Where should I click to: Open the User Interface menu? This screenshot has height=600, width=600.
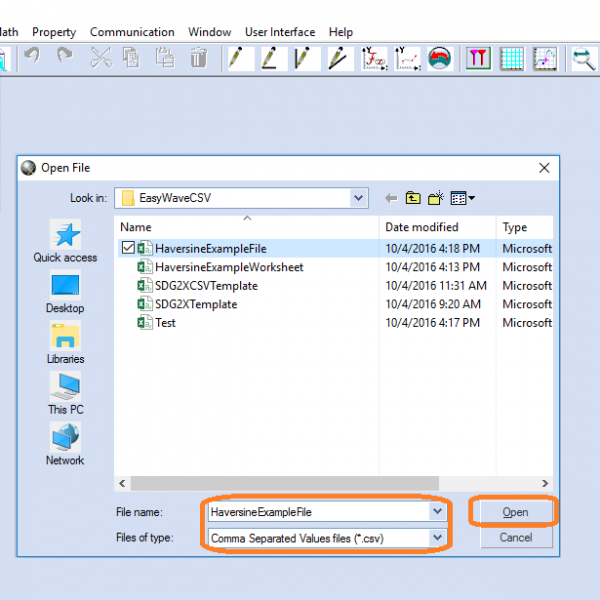coord(280,32)
